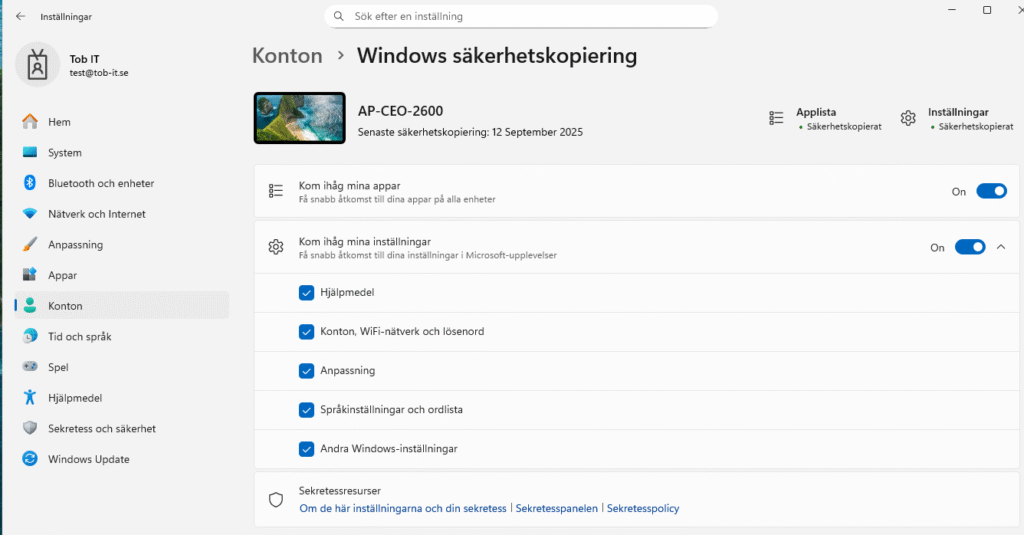Select System in the sidebar
The width and height of the screenshot is (1024, 535).
(x=65, y=153)
